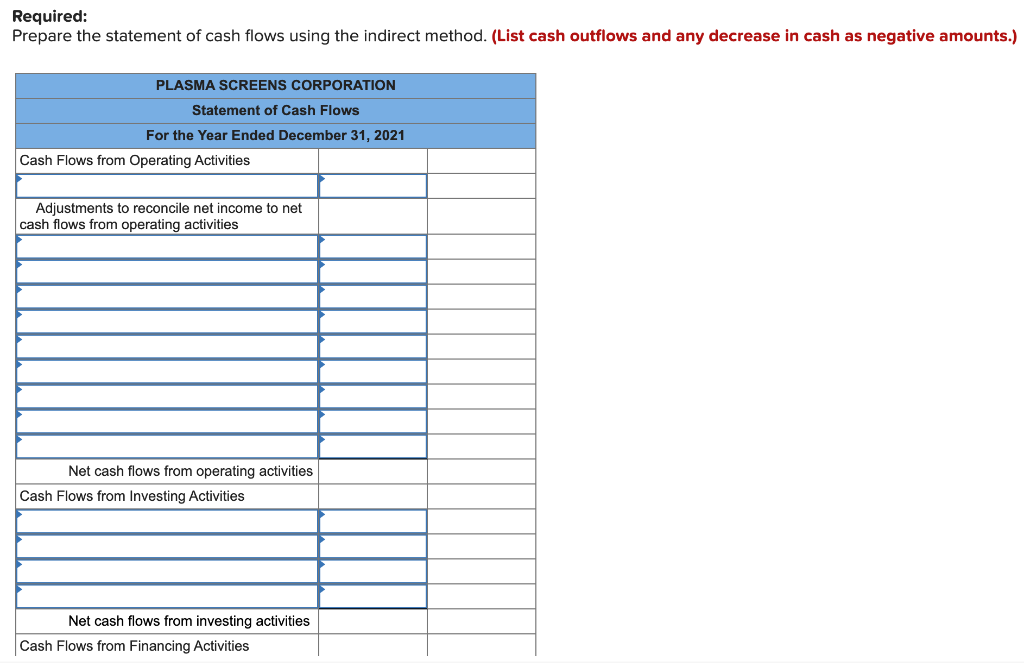Open the last adjustments row label dropdown
This screenshot has height=667, width=1024.
(x=166, y=446)
